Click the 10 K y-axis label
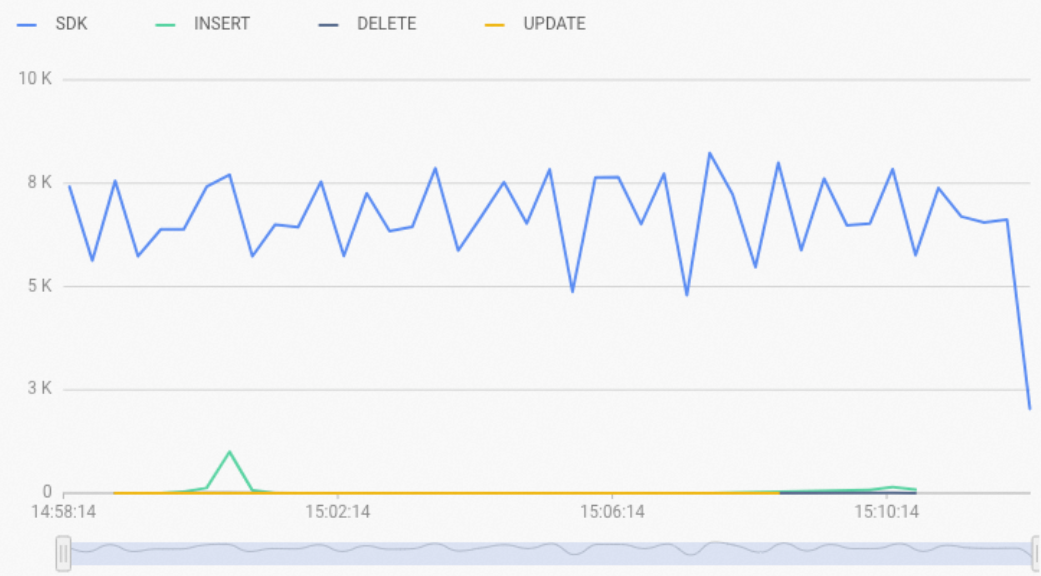 tap(35, 79)
